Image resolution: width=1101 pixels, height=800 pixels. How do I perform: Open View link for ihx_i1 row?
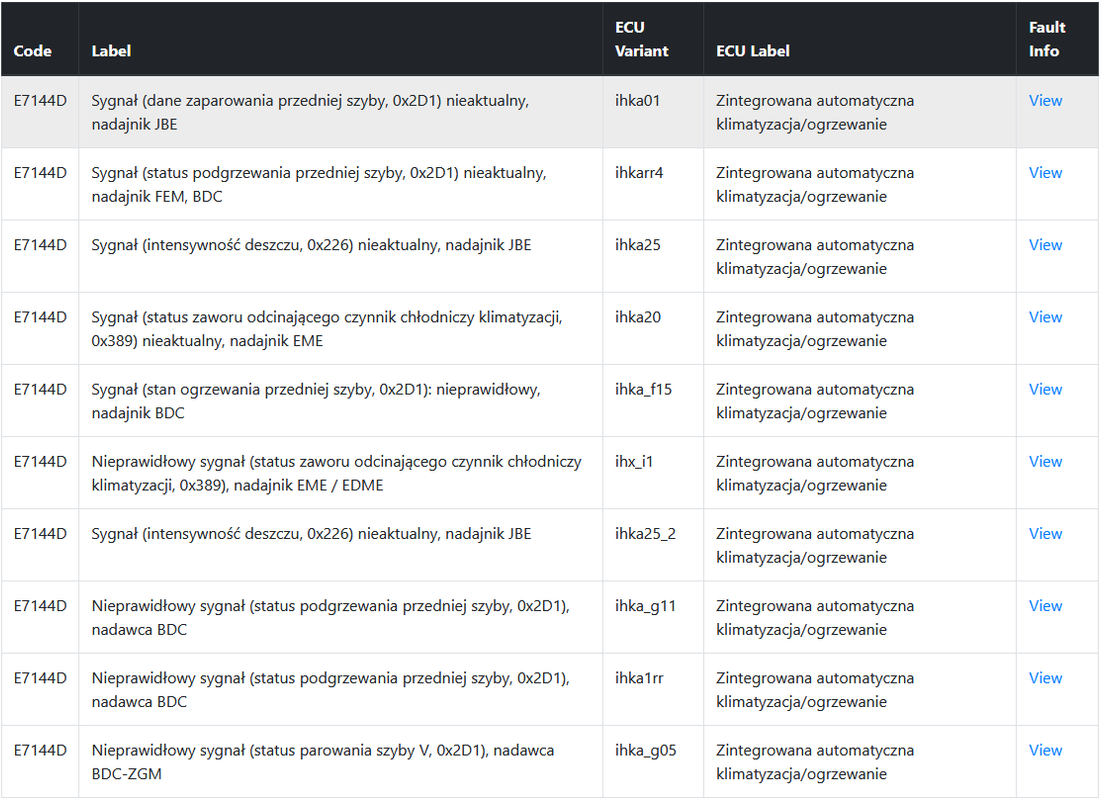click(x=1045, y=461)
